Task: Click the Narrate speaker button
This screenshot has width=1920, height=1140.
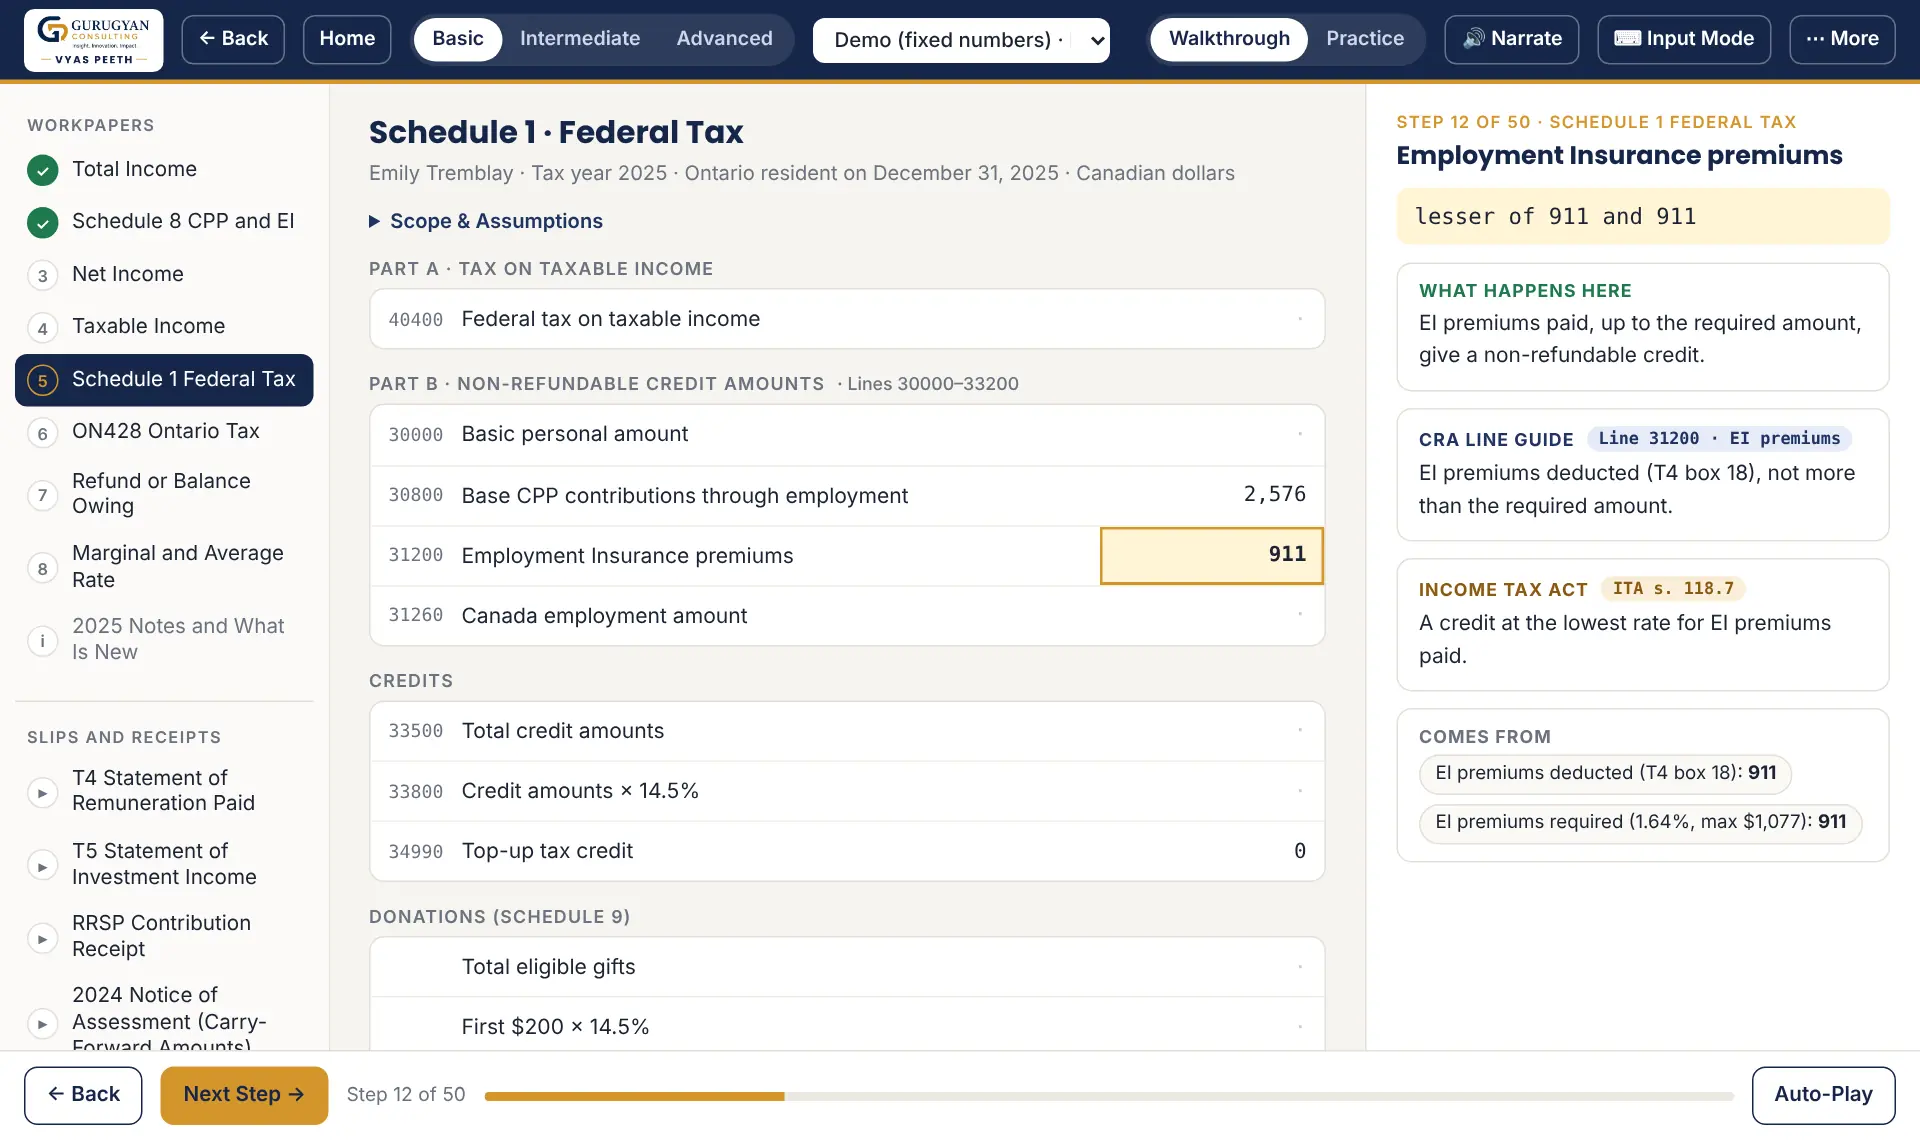Action: [x=1511, y=39]
